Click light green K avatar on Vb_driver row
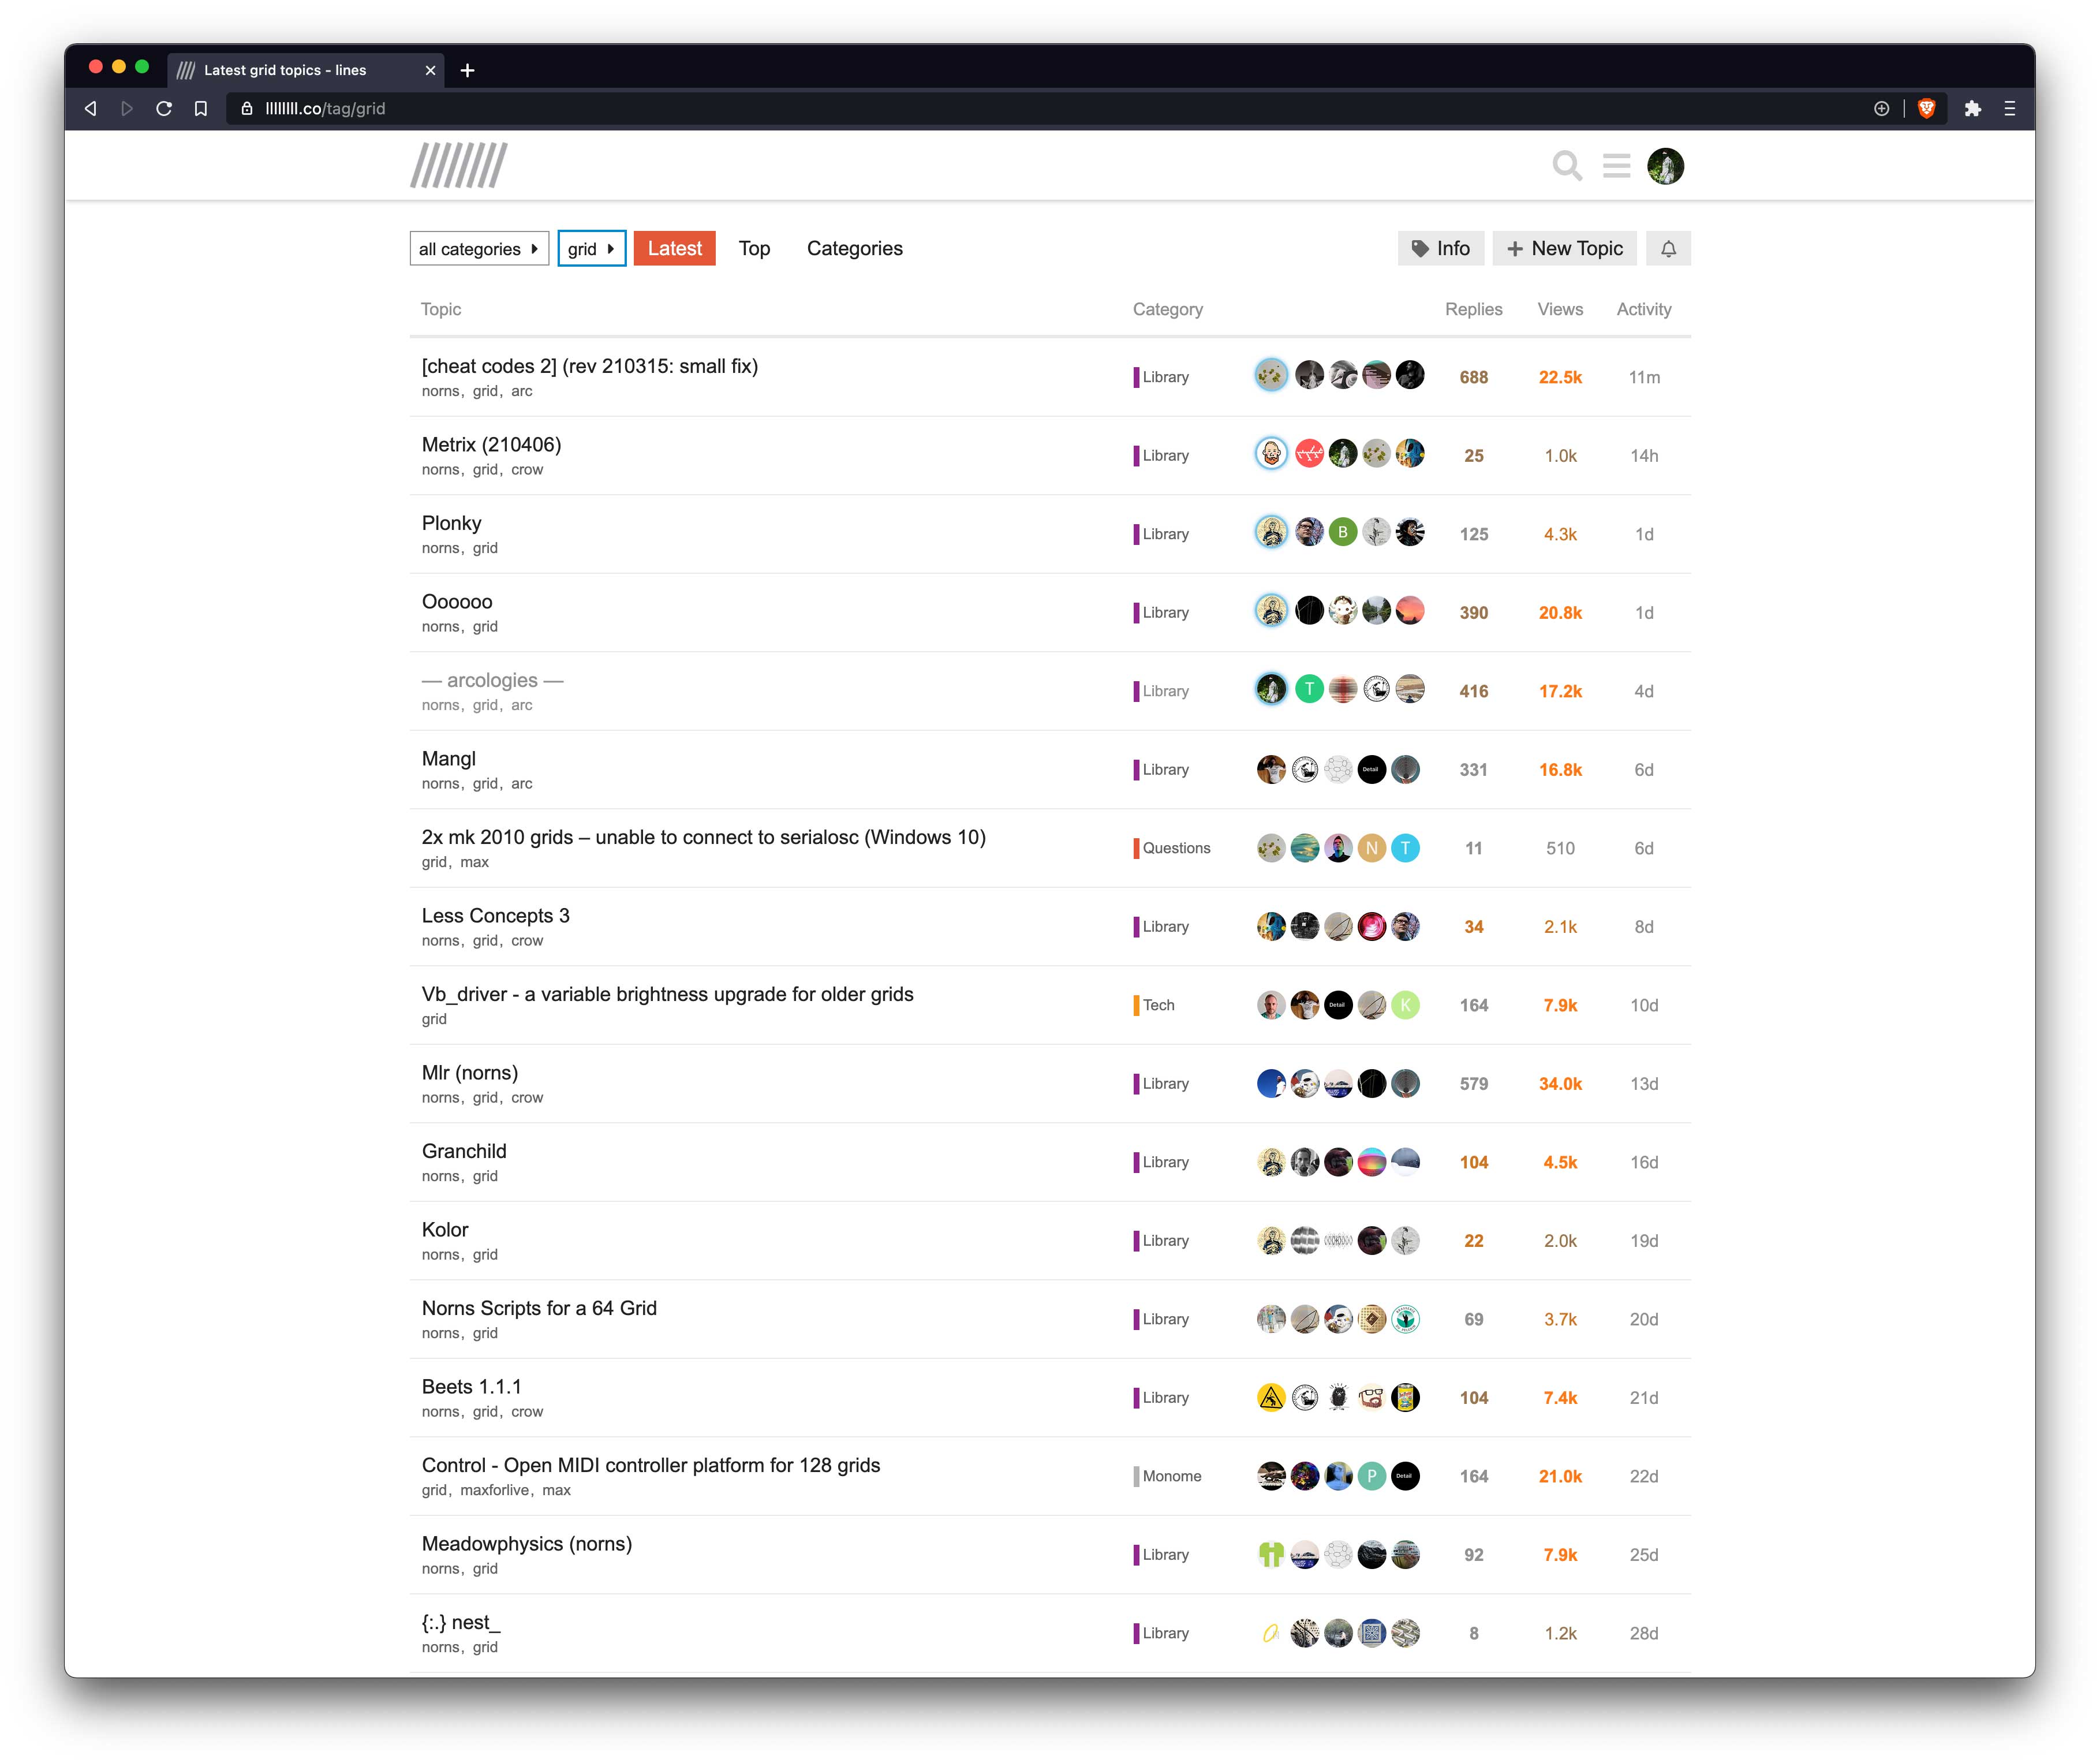The image size is (2100, 1763). [1405, 1005]
